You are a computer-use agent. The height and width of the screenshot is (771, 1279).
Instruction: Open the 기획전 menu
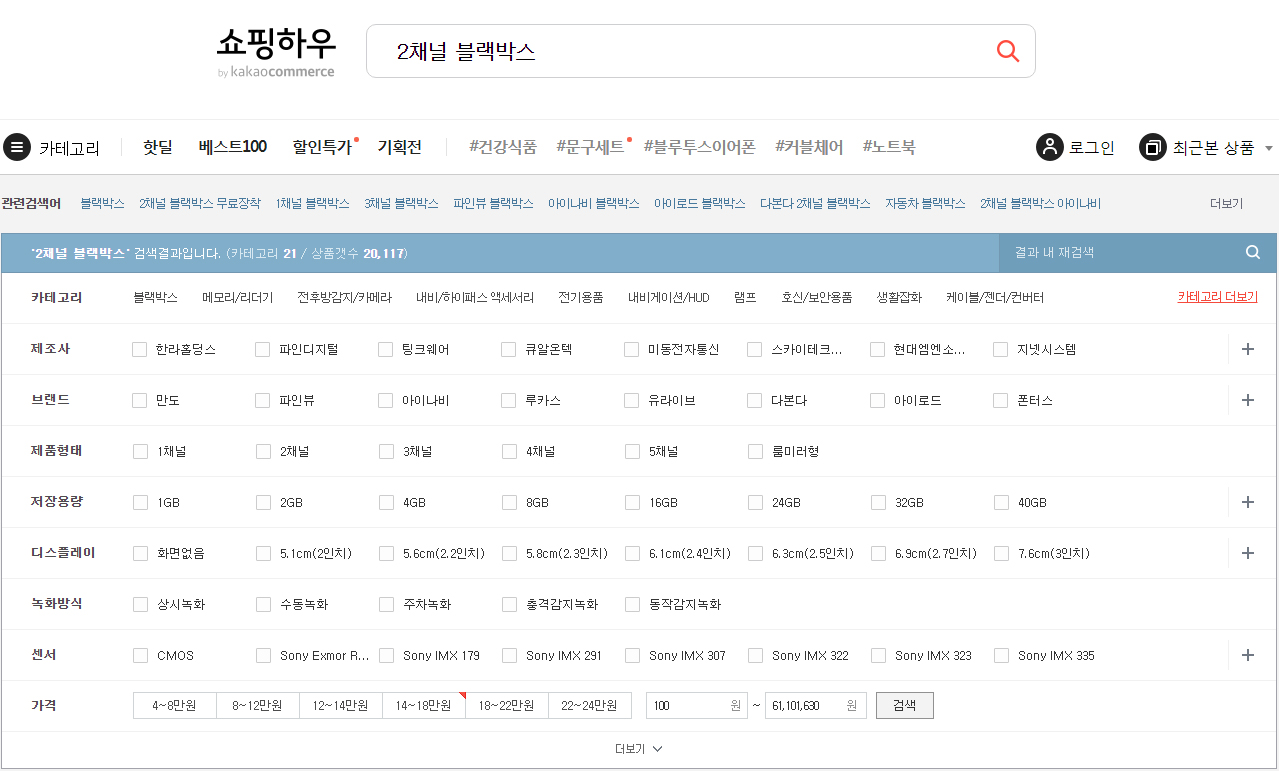point(399,147)
